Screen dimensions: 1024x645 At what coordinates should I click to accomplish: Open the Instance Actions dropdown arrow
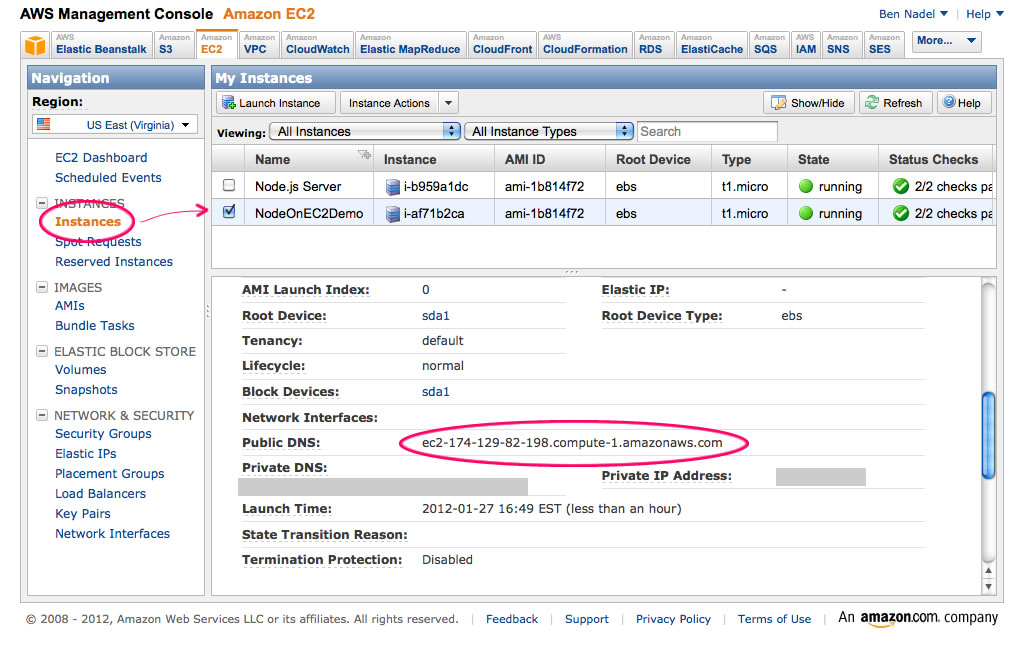tap(448, 102)
